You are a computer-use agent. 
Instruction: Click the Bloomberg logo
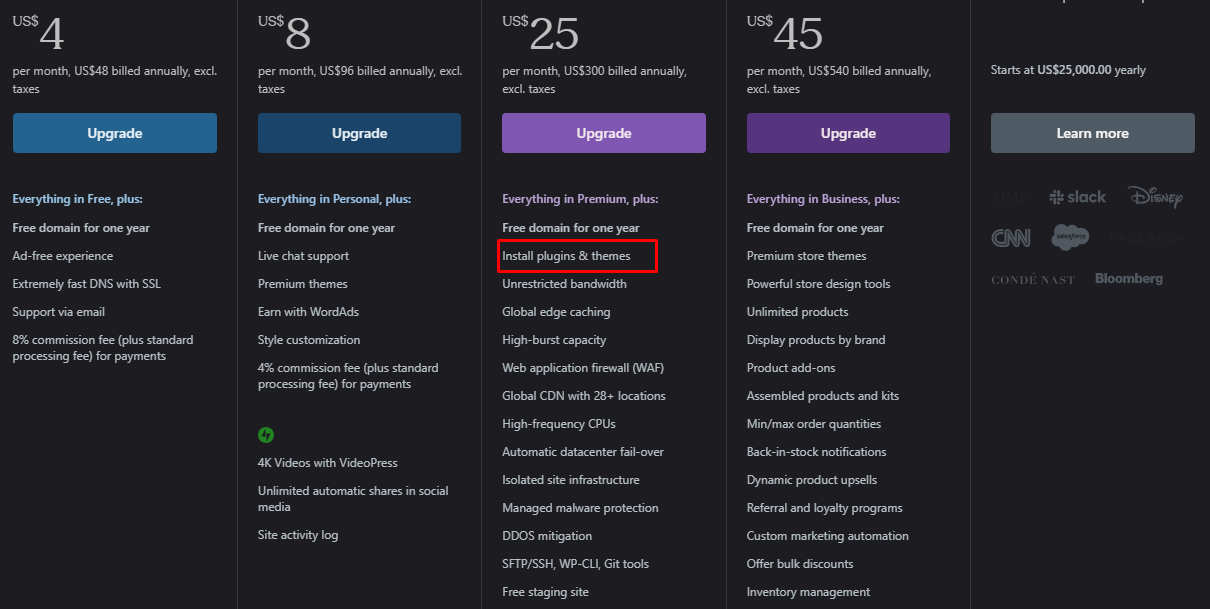coord(1129,278)
